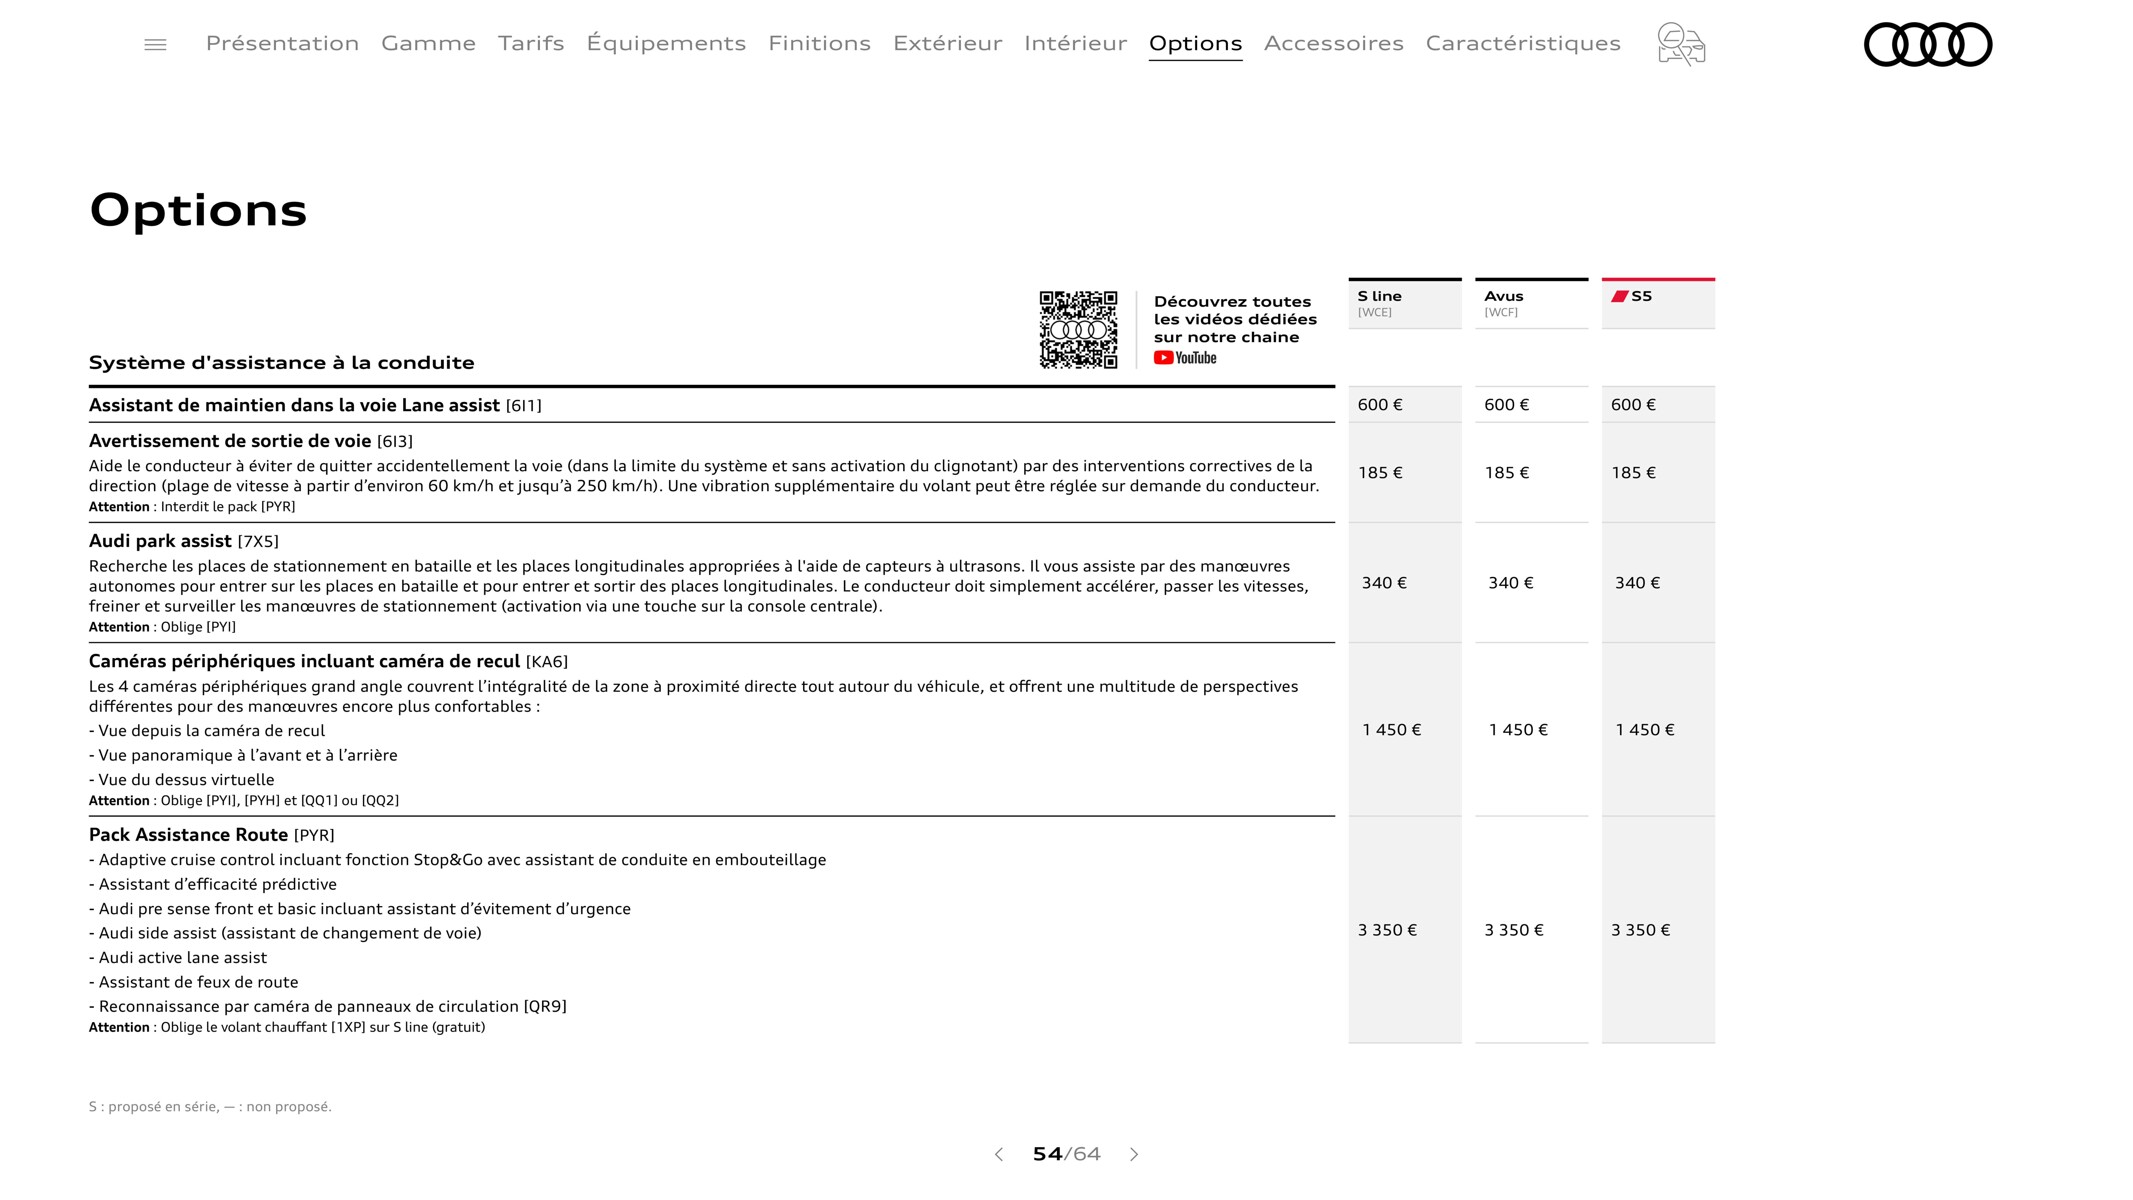Click the 1 450 € price under S line
The image size is (2133, 1200).
click(1391, 730)
